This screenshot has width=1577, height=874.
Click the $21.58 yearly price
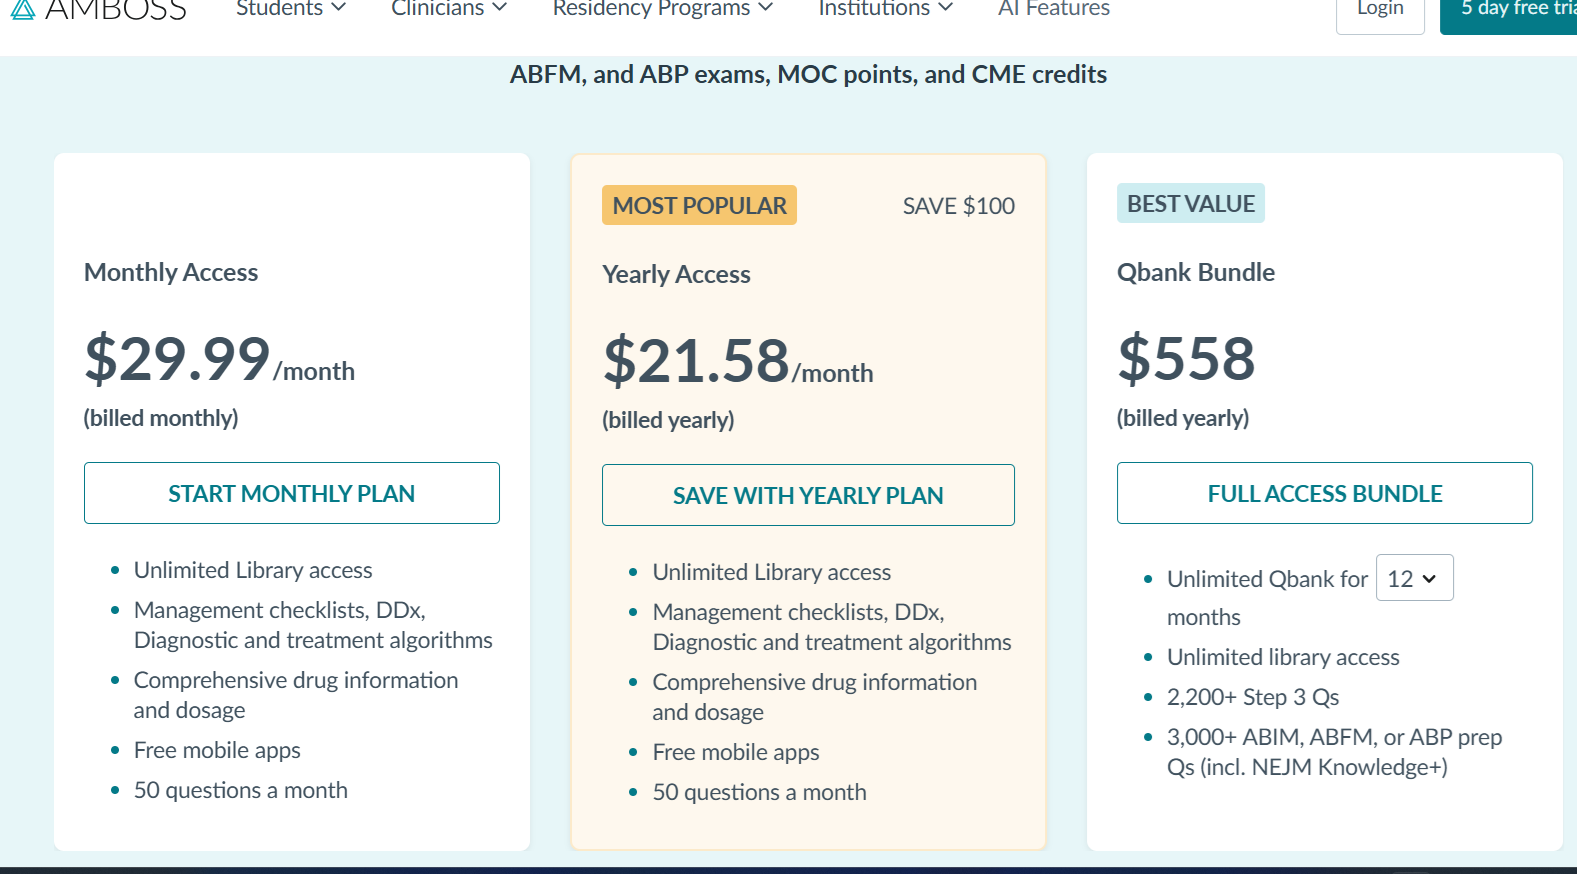coord(697,361)
